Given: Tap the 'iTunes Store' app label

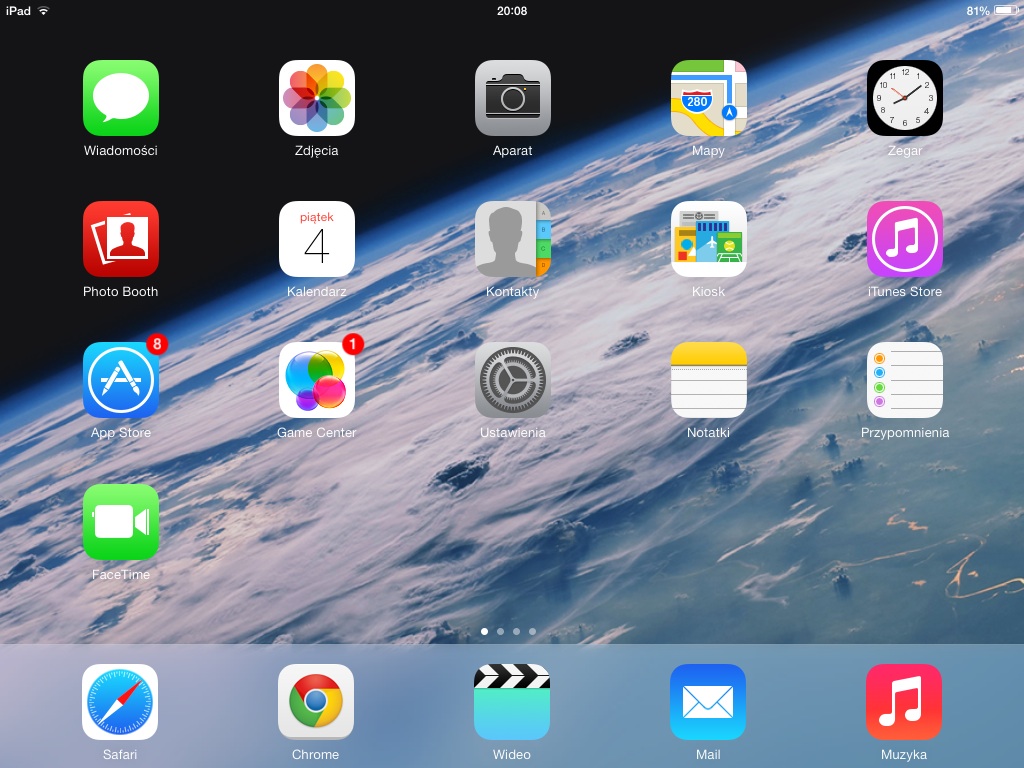Looking at the screenshot, I should (904, 292).
